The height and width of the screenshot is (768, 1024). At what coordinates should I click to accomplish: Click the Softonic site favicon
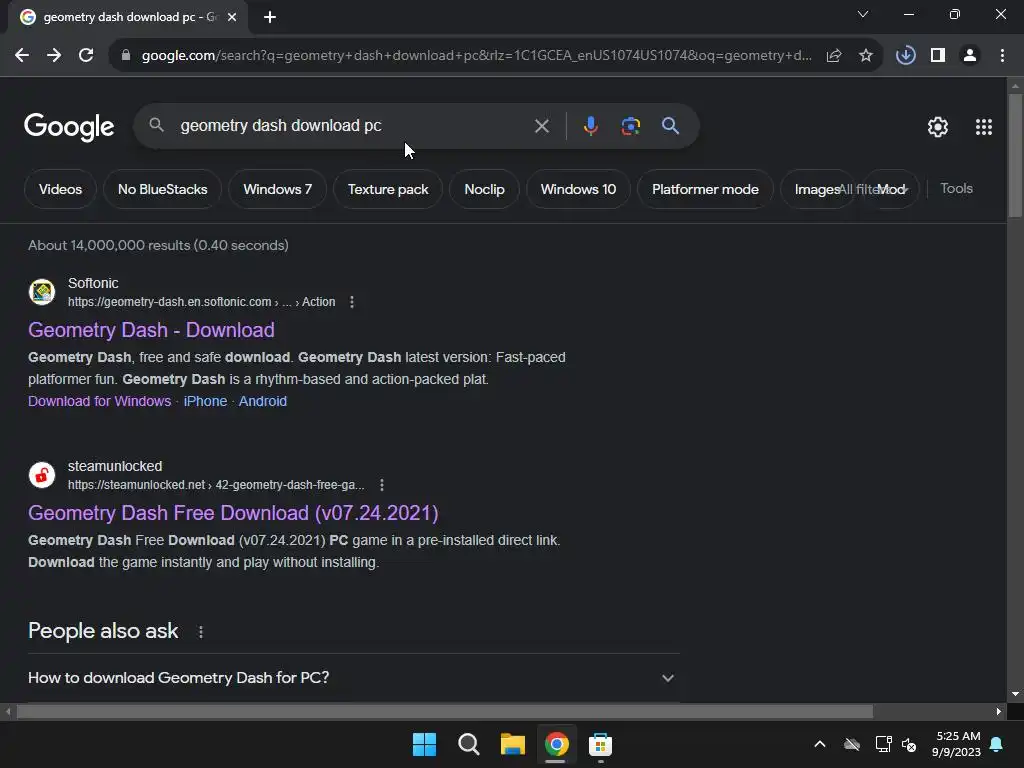42,292
